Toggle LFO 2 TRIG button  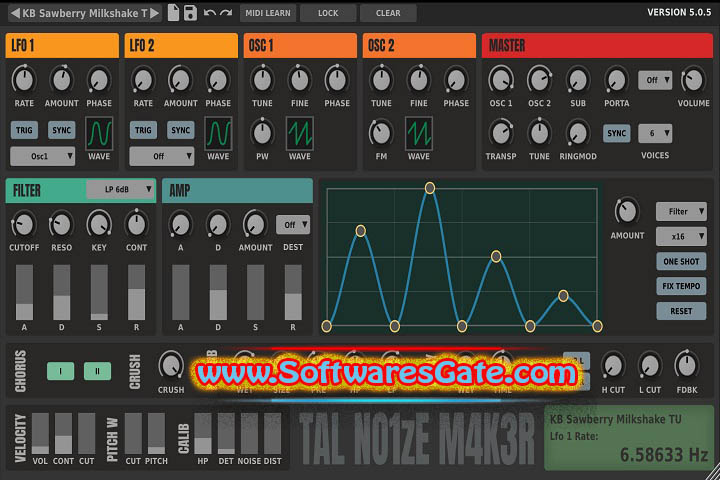coord(143,130)
